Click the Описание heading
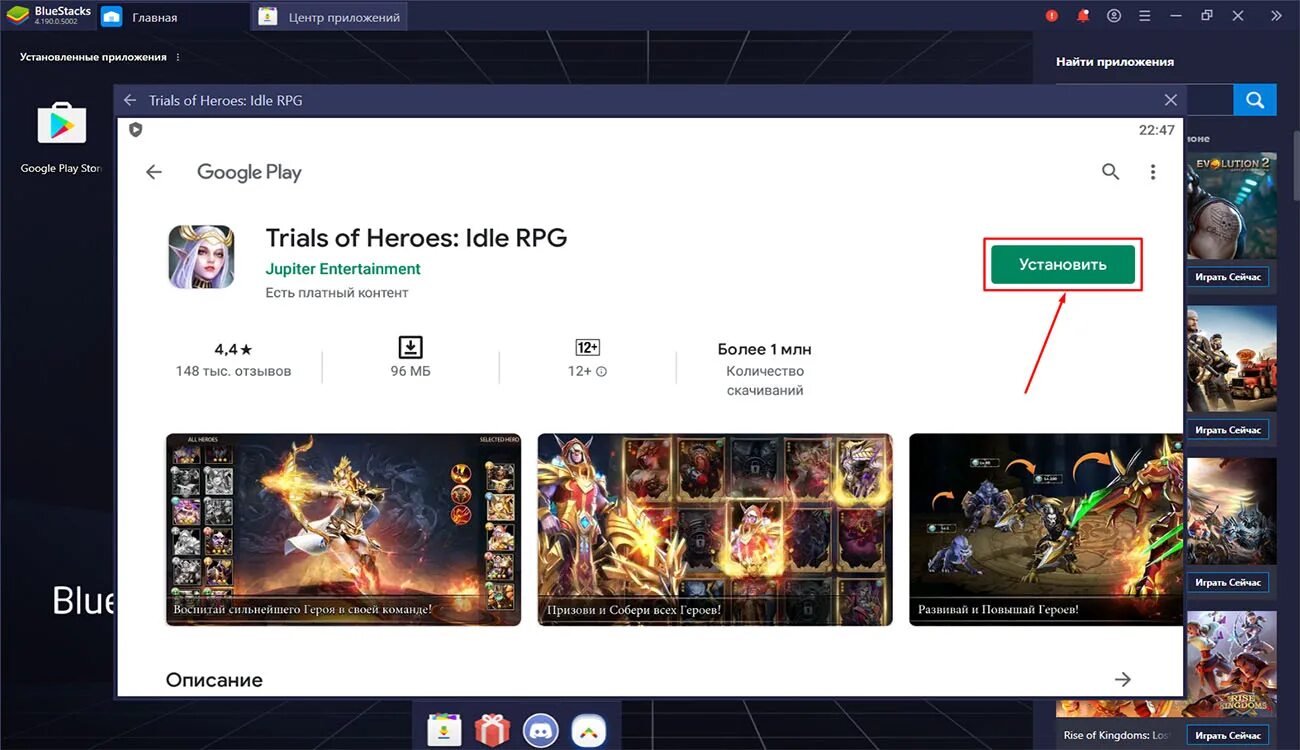Viewport: 1300px width, 750px height. (x=214, y=680)
